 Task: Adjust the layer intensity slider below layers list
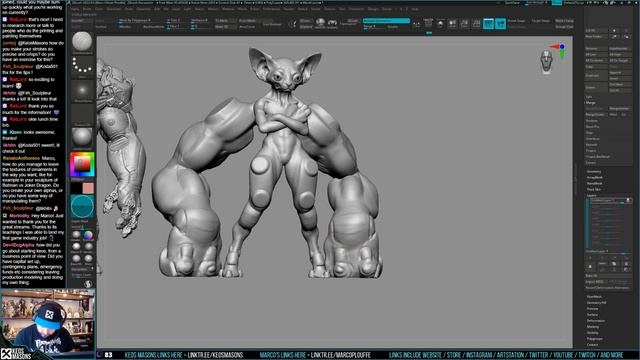coord(608,252)
